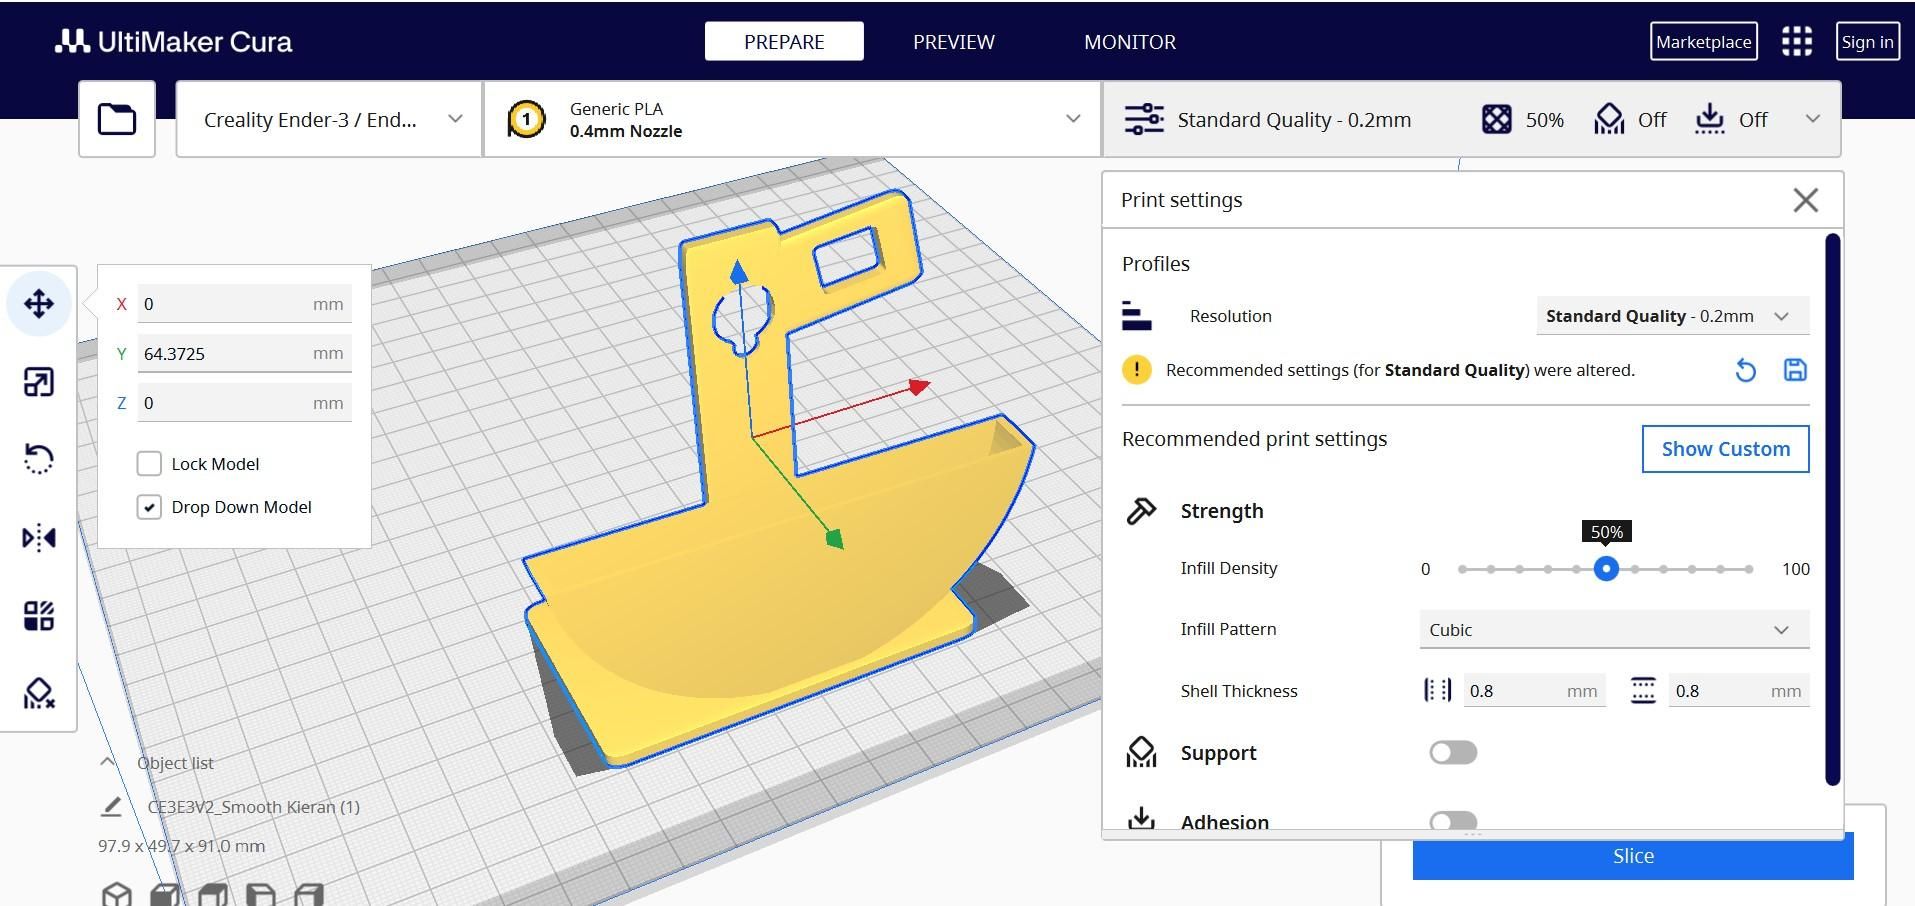
Task: Select the Per Model Settings tool
Action: click(x=39, y=615)
